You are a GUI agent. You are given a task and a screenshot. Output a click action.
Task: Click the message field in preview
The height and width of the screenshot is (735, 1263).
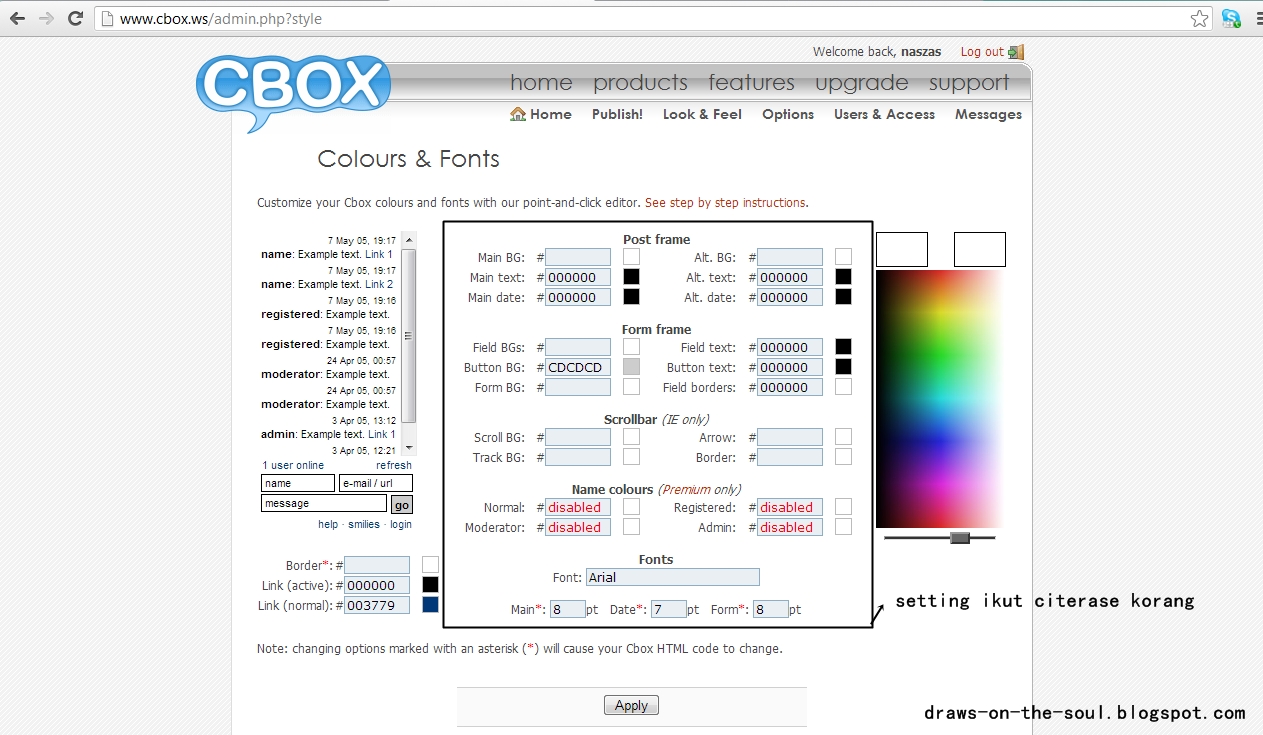point(324,504)
